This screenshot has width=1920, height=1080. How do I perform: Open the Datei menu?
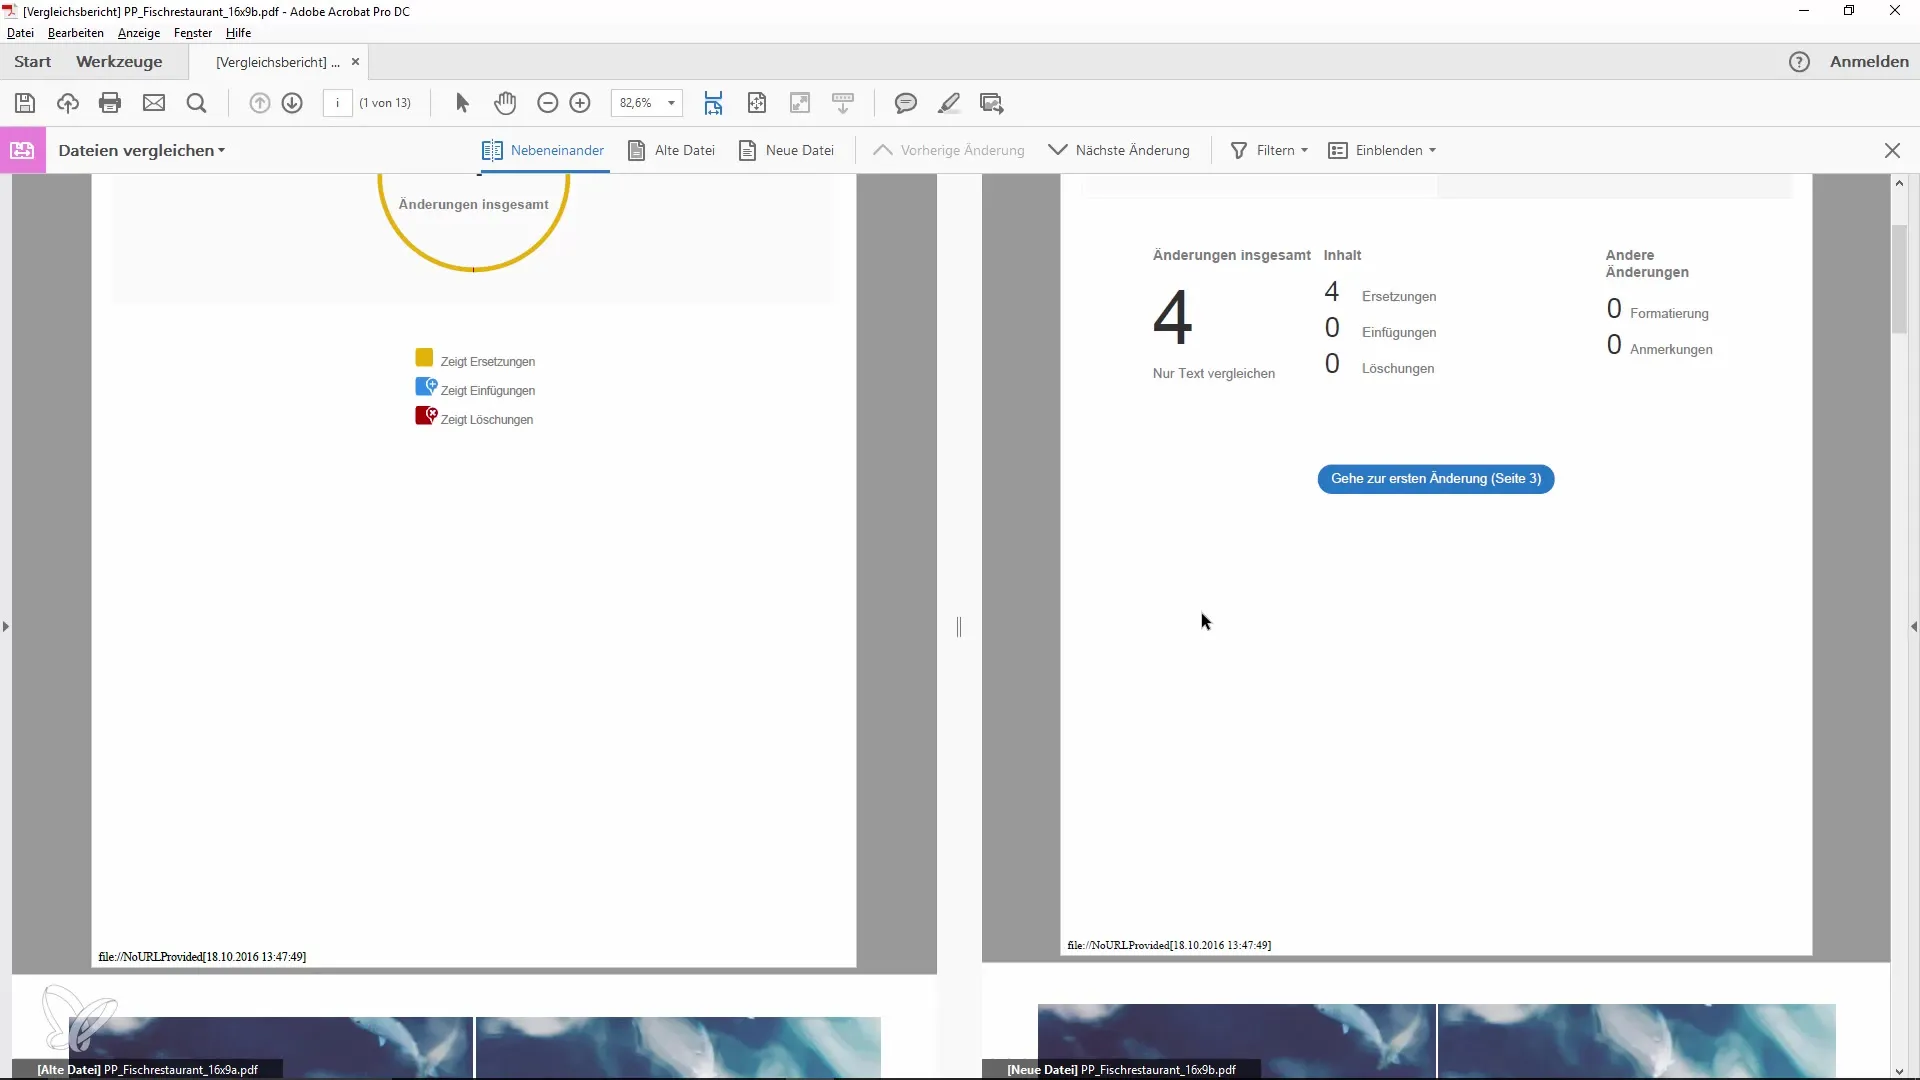[20, 33]
